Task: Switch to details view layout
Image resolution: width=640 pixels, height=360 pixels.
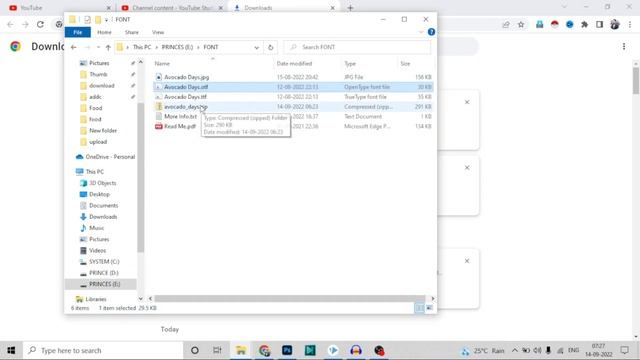Action: pos(419,308)
